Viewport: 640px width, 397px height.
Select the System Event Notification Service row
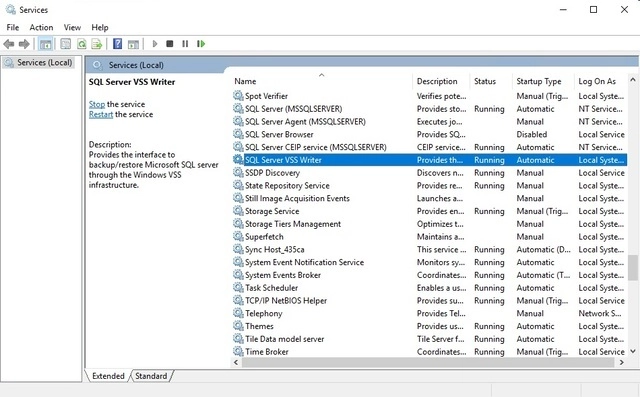[429, 262]
